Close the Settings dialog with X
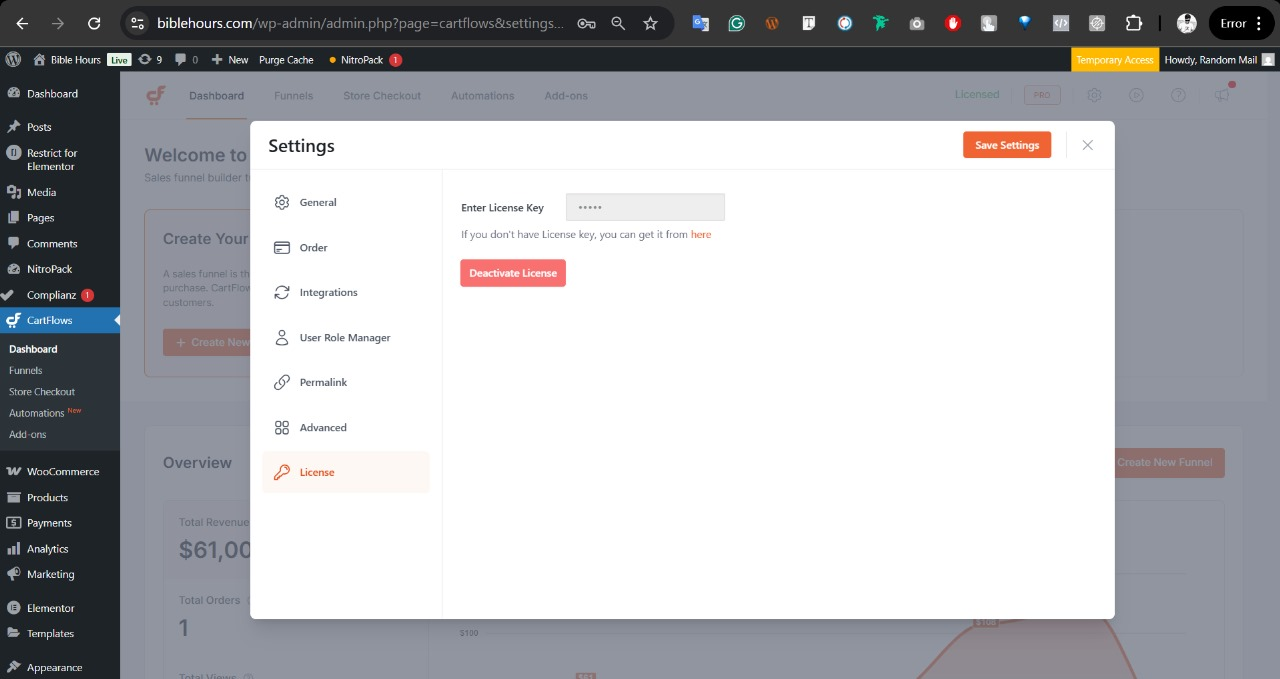This screenshot has height=679, width=1280. tap(1087, 145)
